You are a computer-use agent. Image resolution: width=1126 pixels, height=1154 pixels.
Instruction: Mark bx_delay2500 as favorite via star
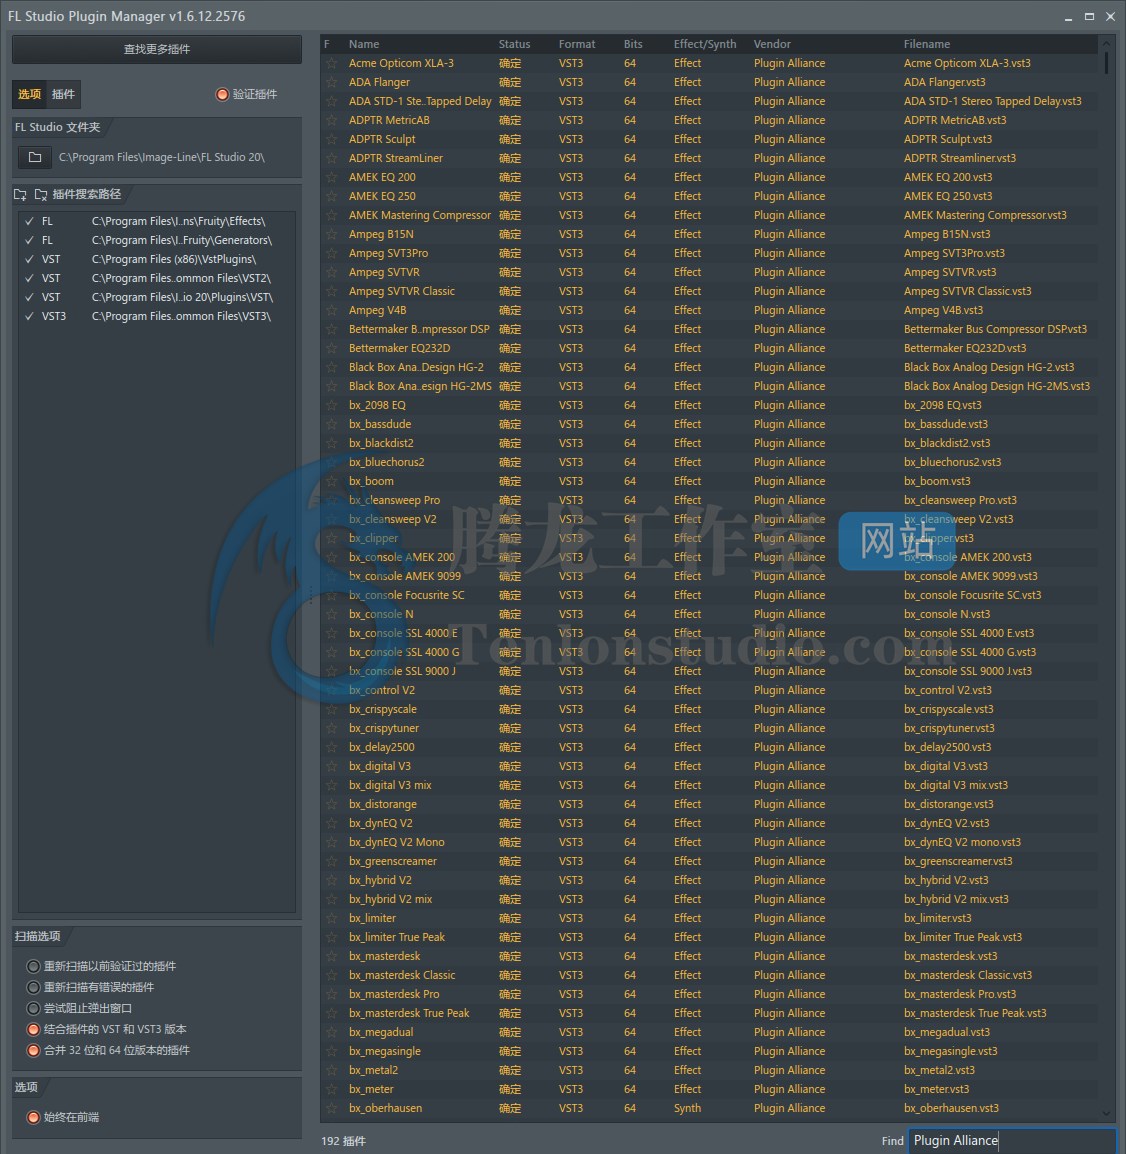click(x=332, y=747)
